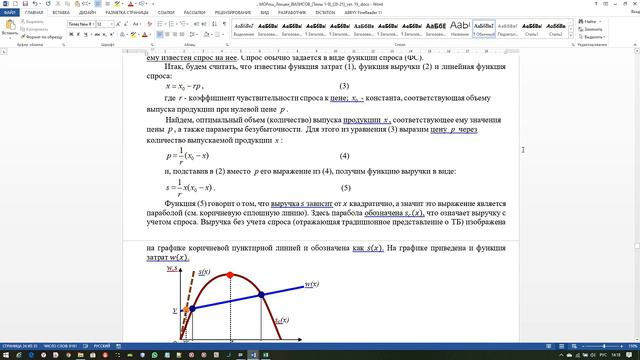Click the РУССКИЙ language indicator
The height and width of the screenshot is (360, 640).
pyautogui.click(x=102, y=346)
